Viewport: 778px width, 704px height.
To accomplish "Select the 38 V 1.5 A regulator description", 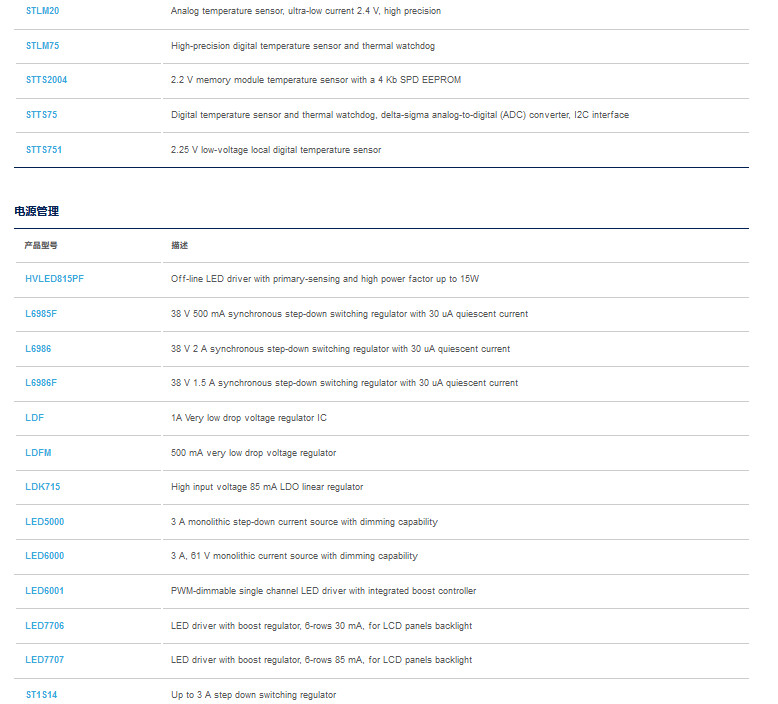I will [344, 383].
